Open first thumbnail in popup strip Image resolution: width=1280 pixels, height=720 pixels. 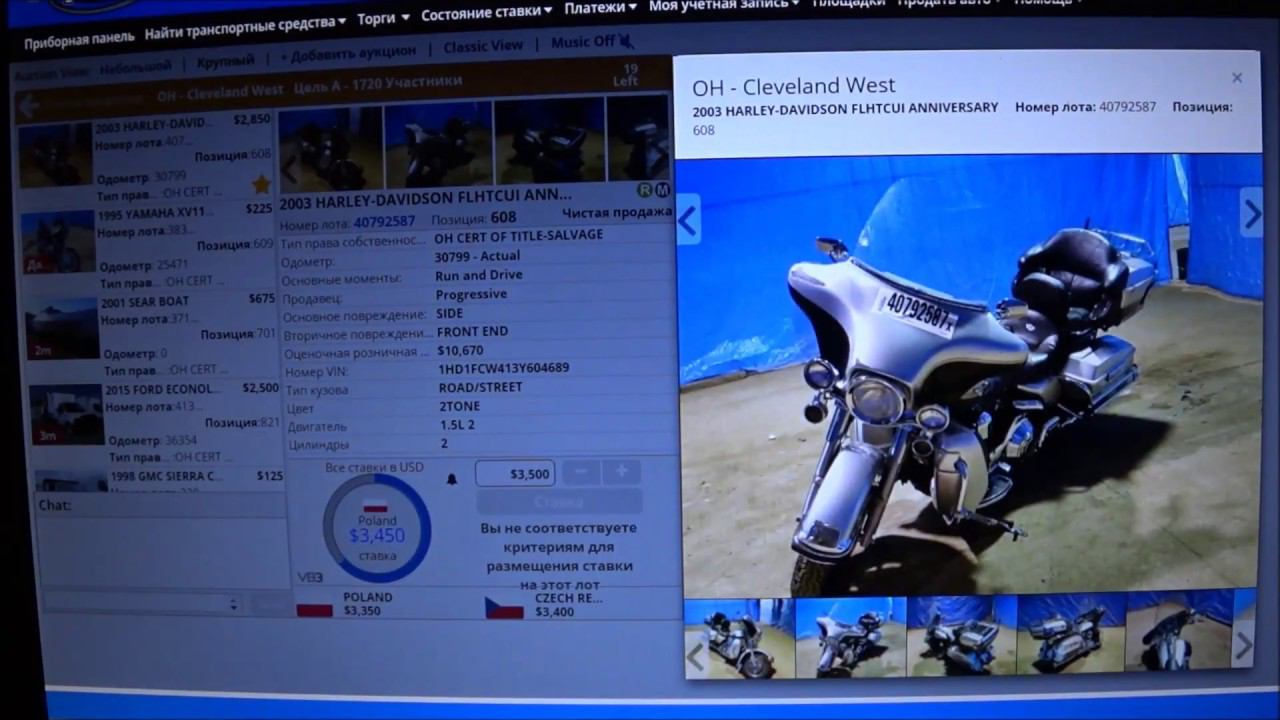pyautogui.click(x=740, y=637)
